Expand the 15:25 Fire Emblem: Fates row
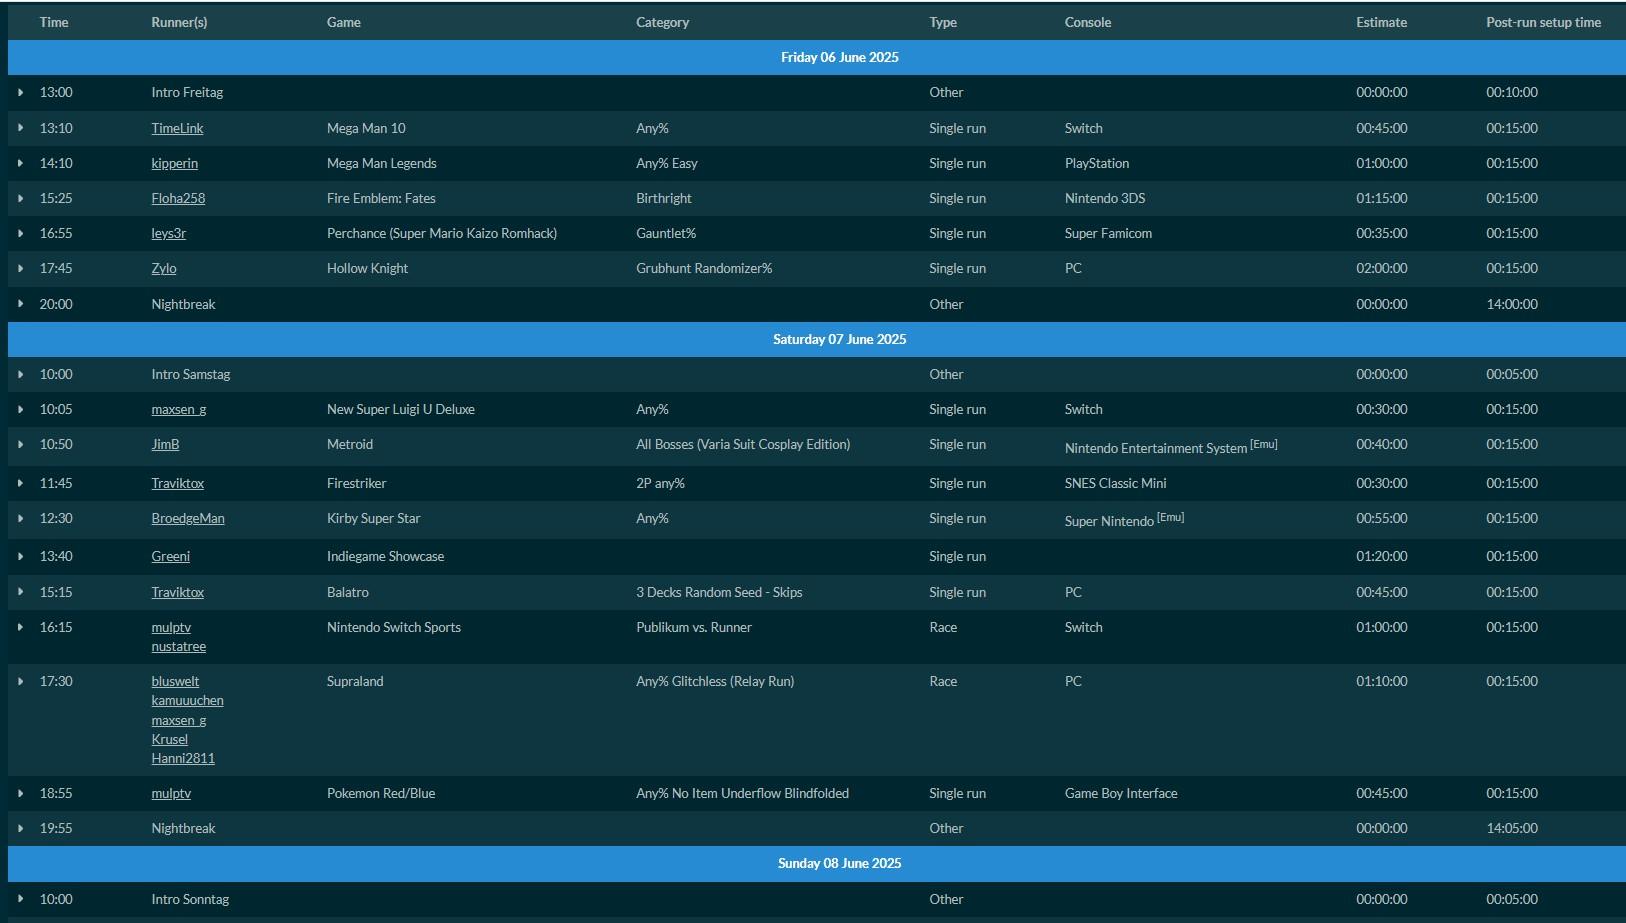Screen dimensions: 1626x923 coord(20,198)
